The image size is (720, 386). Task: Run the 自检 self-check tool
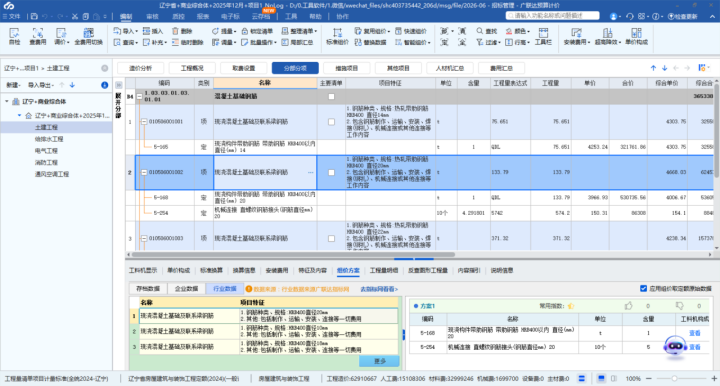pos(14,36)
